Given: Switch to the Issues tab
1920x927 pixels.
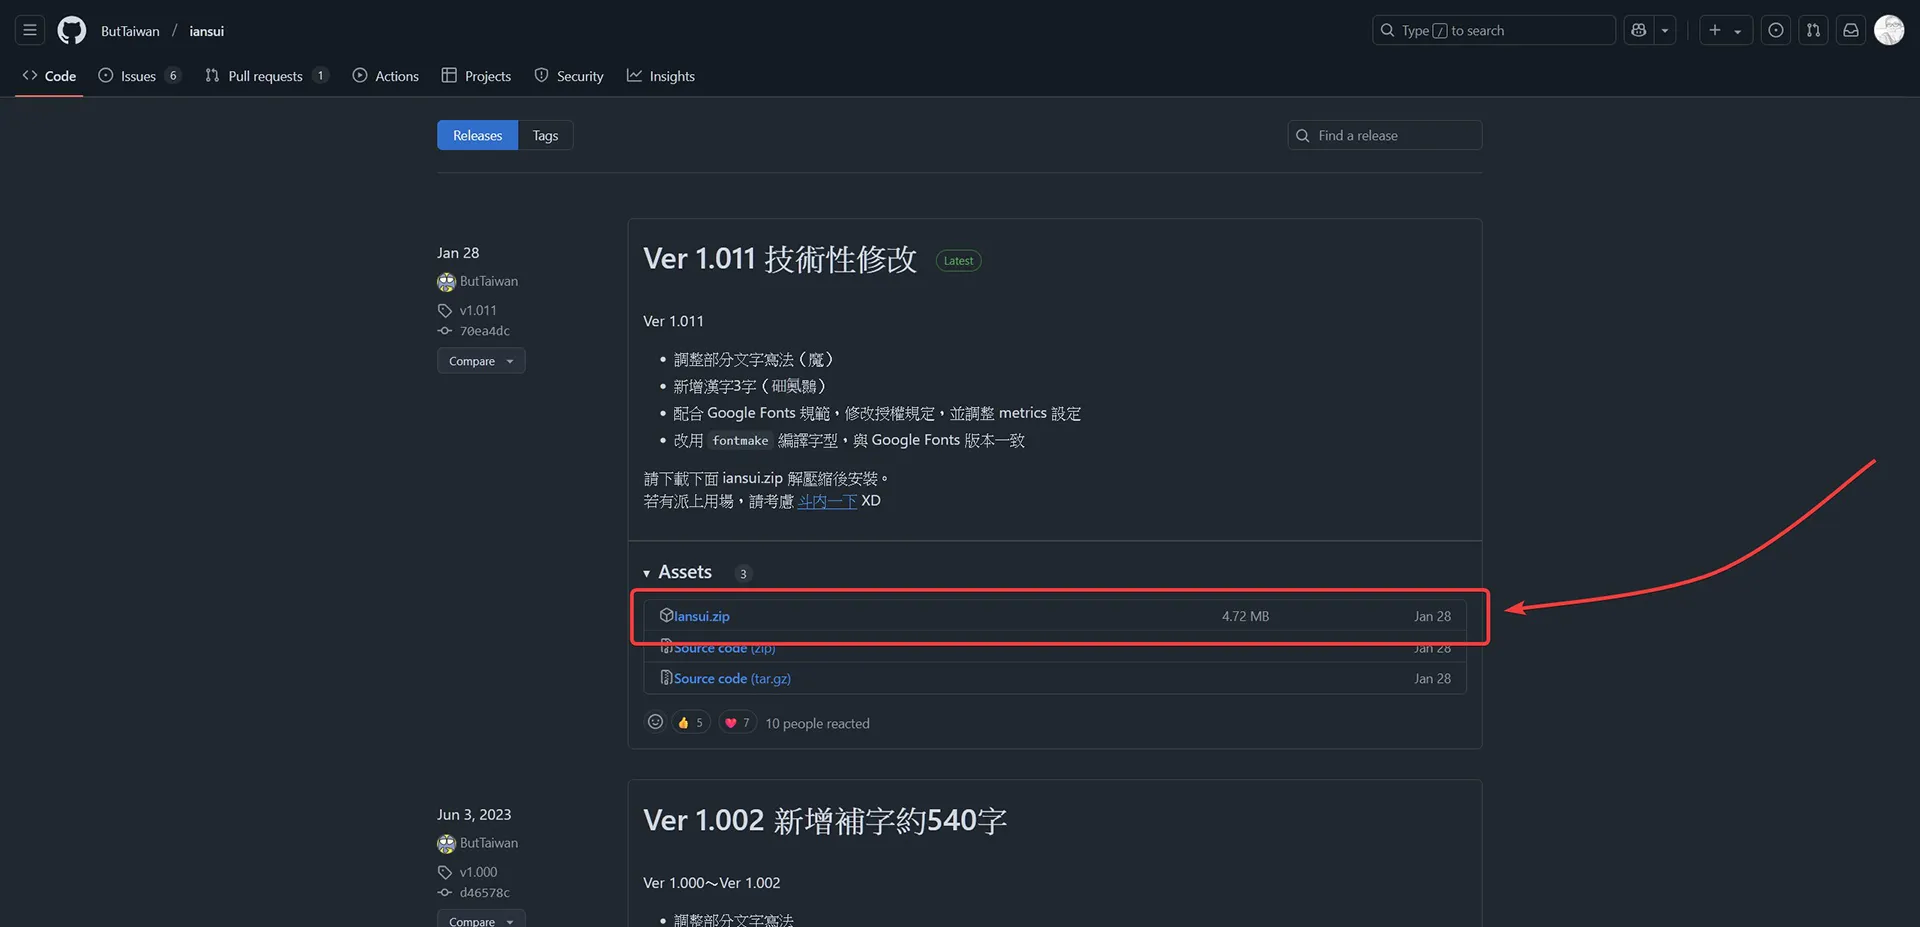Looking at the screenshot, I should tap(139, 76).
